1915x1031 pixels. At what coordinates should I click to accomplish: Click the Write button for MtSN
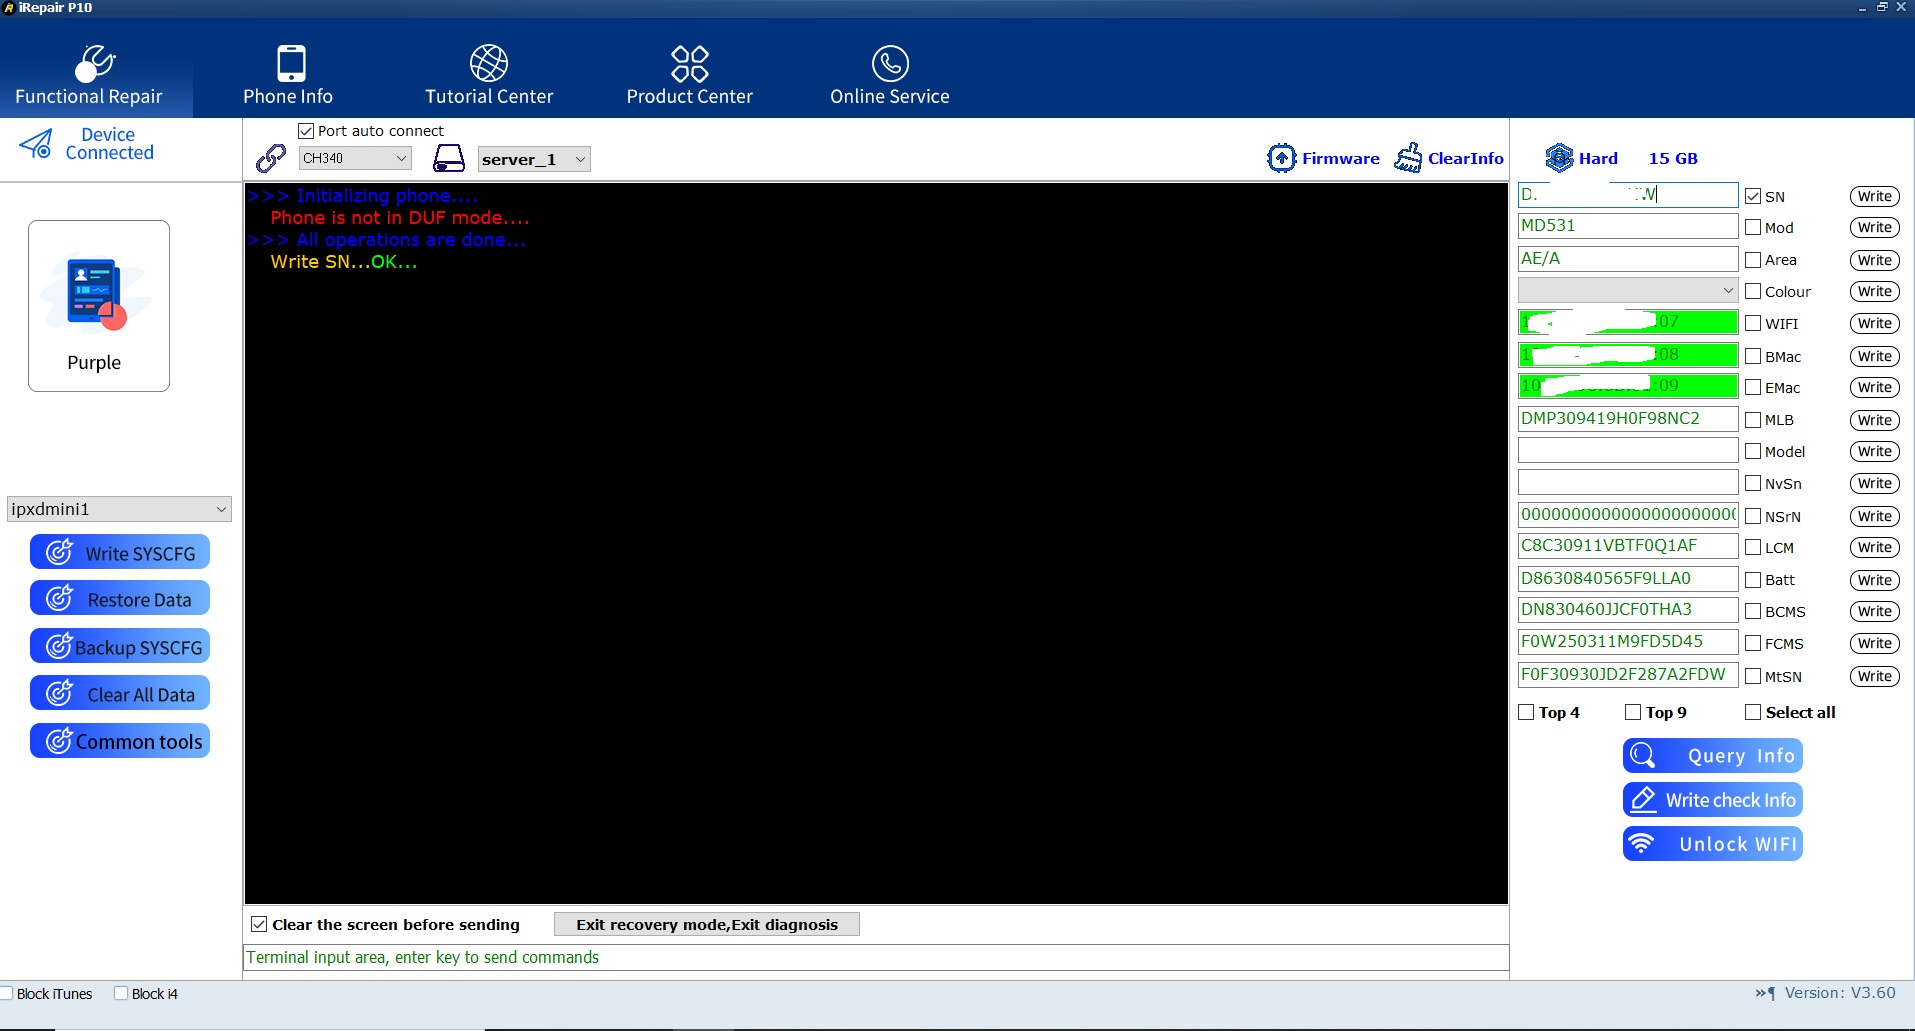tap(1875, 676)
